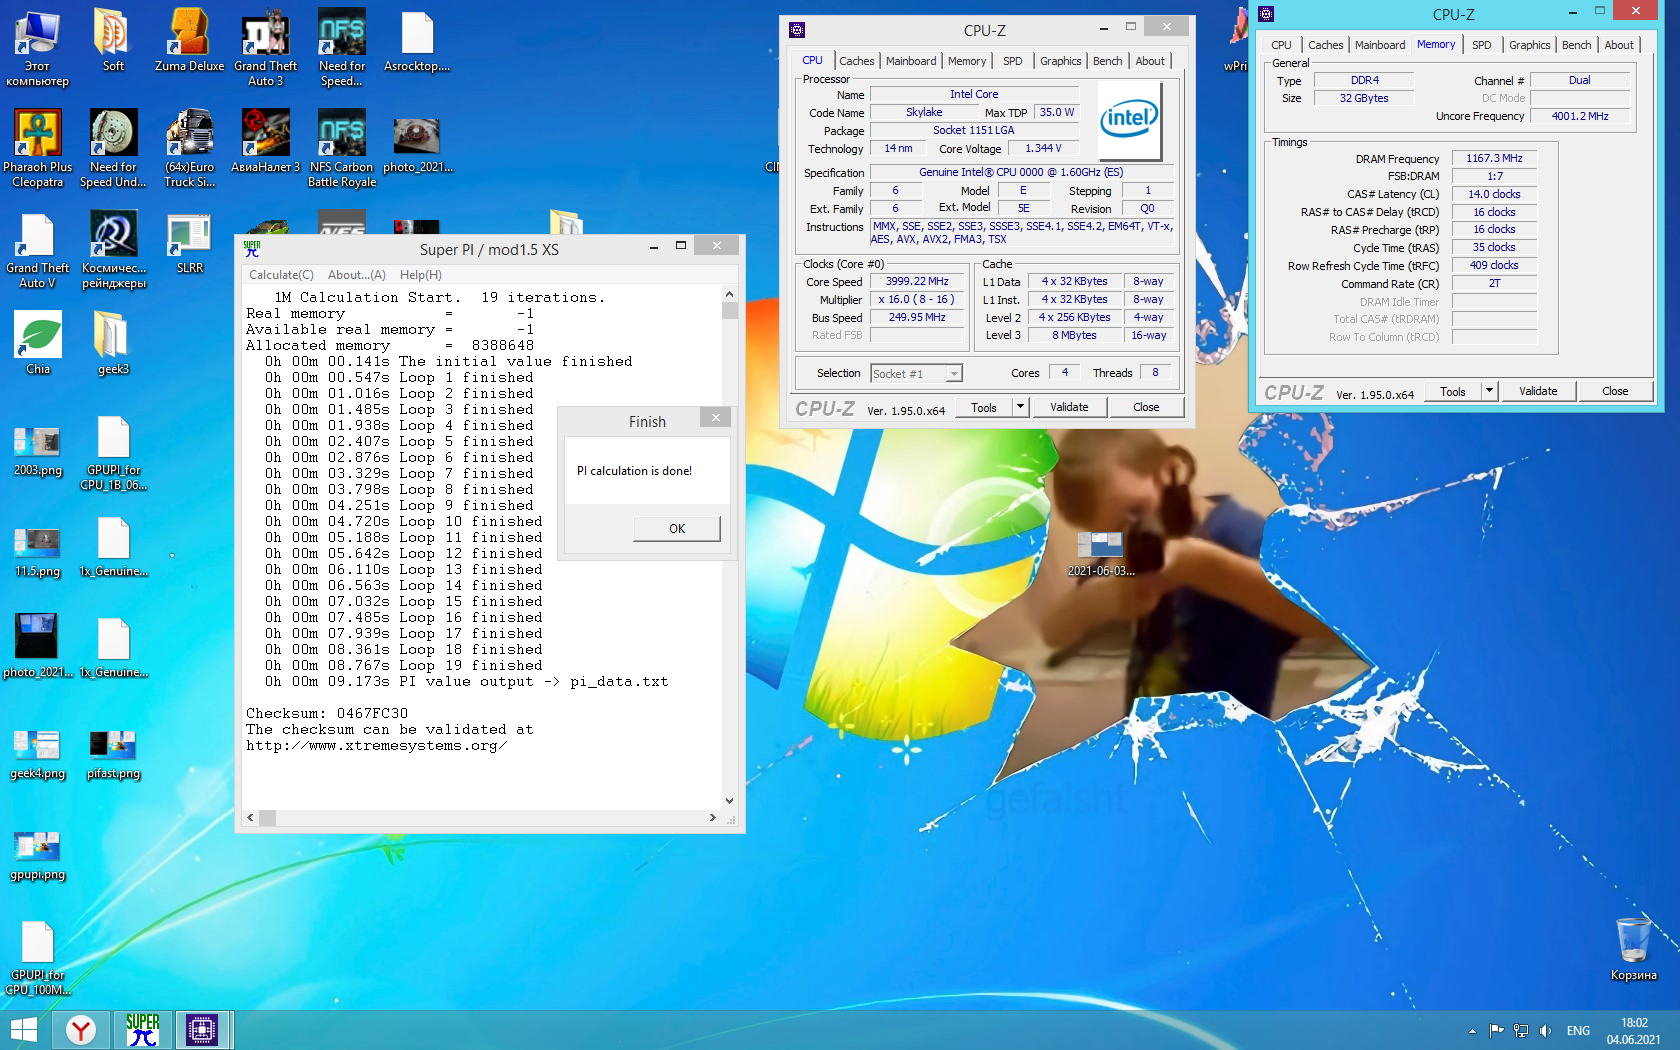
Task: Click Close button in CPU-Z CPU window
Action: click(x=1146, y=407)
